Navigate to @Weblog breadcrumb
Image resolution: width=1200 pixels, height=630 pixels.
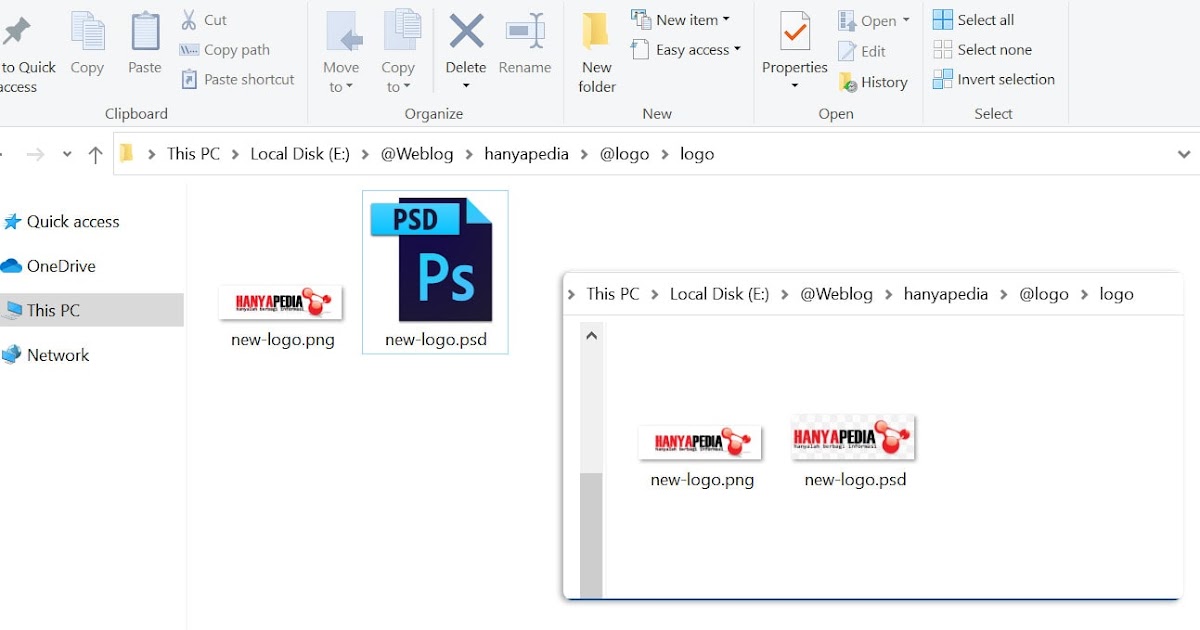[x=417, y=154]
